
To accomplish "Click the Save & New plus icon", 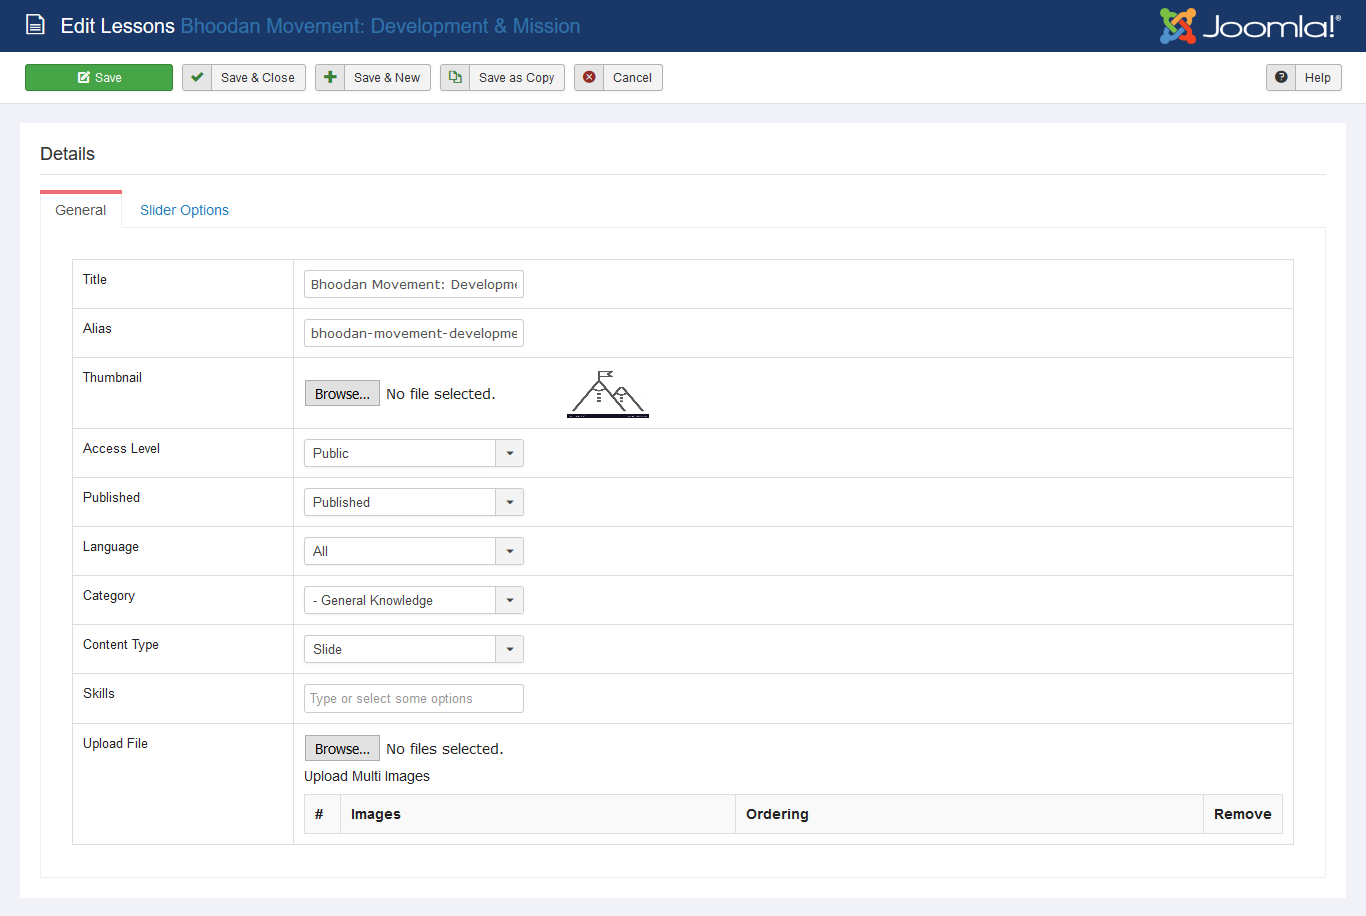I will [x=330, y=78].
